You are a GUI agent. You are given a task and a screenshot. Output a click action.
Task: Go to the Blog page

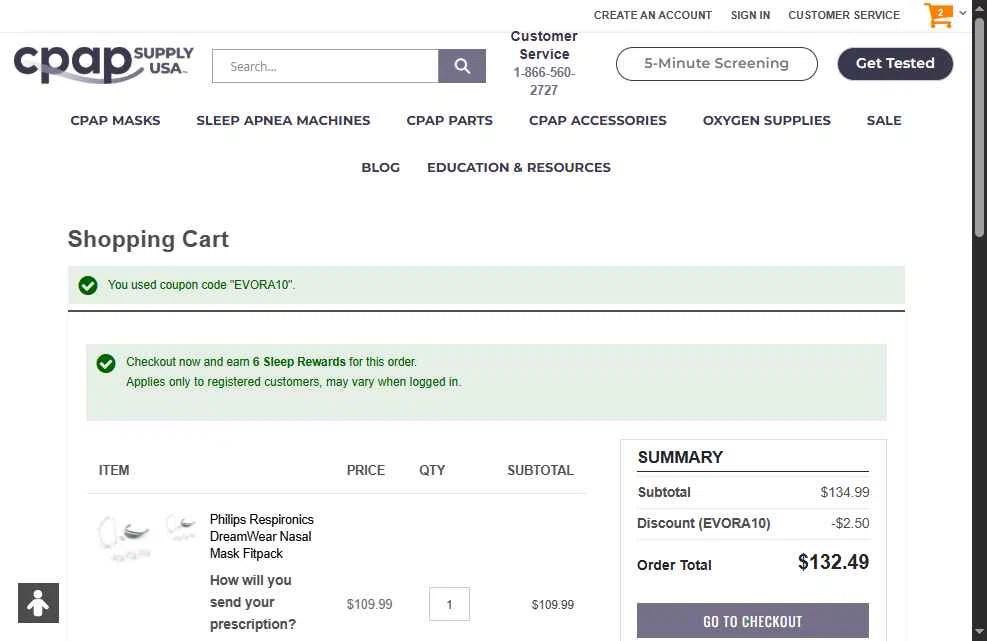click(x=380, y=167)
